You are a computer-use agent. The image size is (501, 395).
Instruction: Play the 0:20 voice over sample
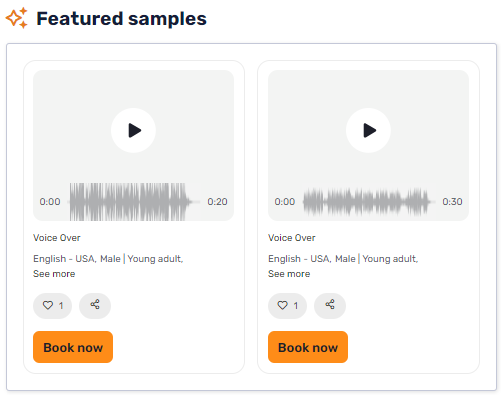133,130
